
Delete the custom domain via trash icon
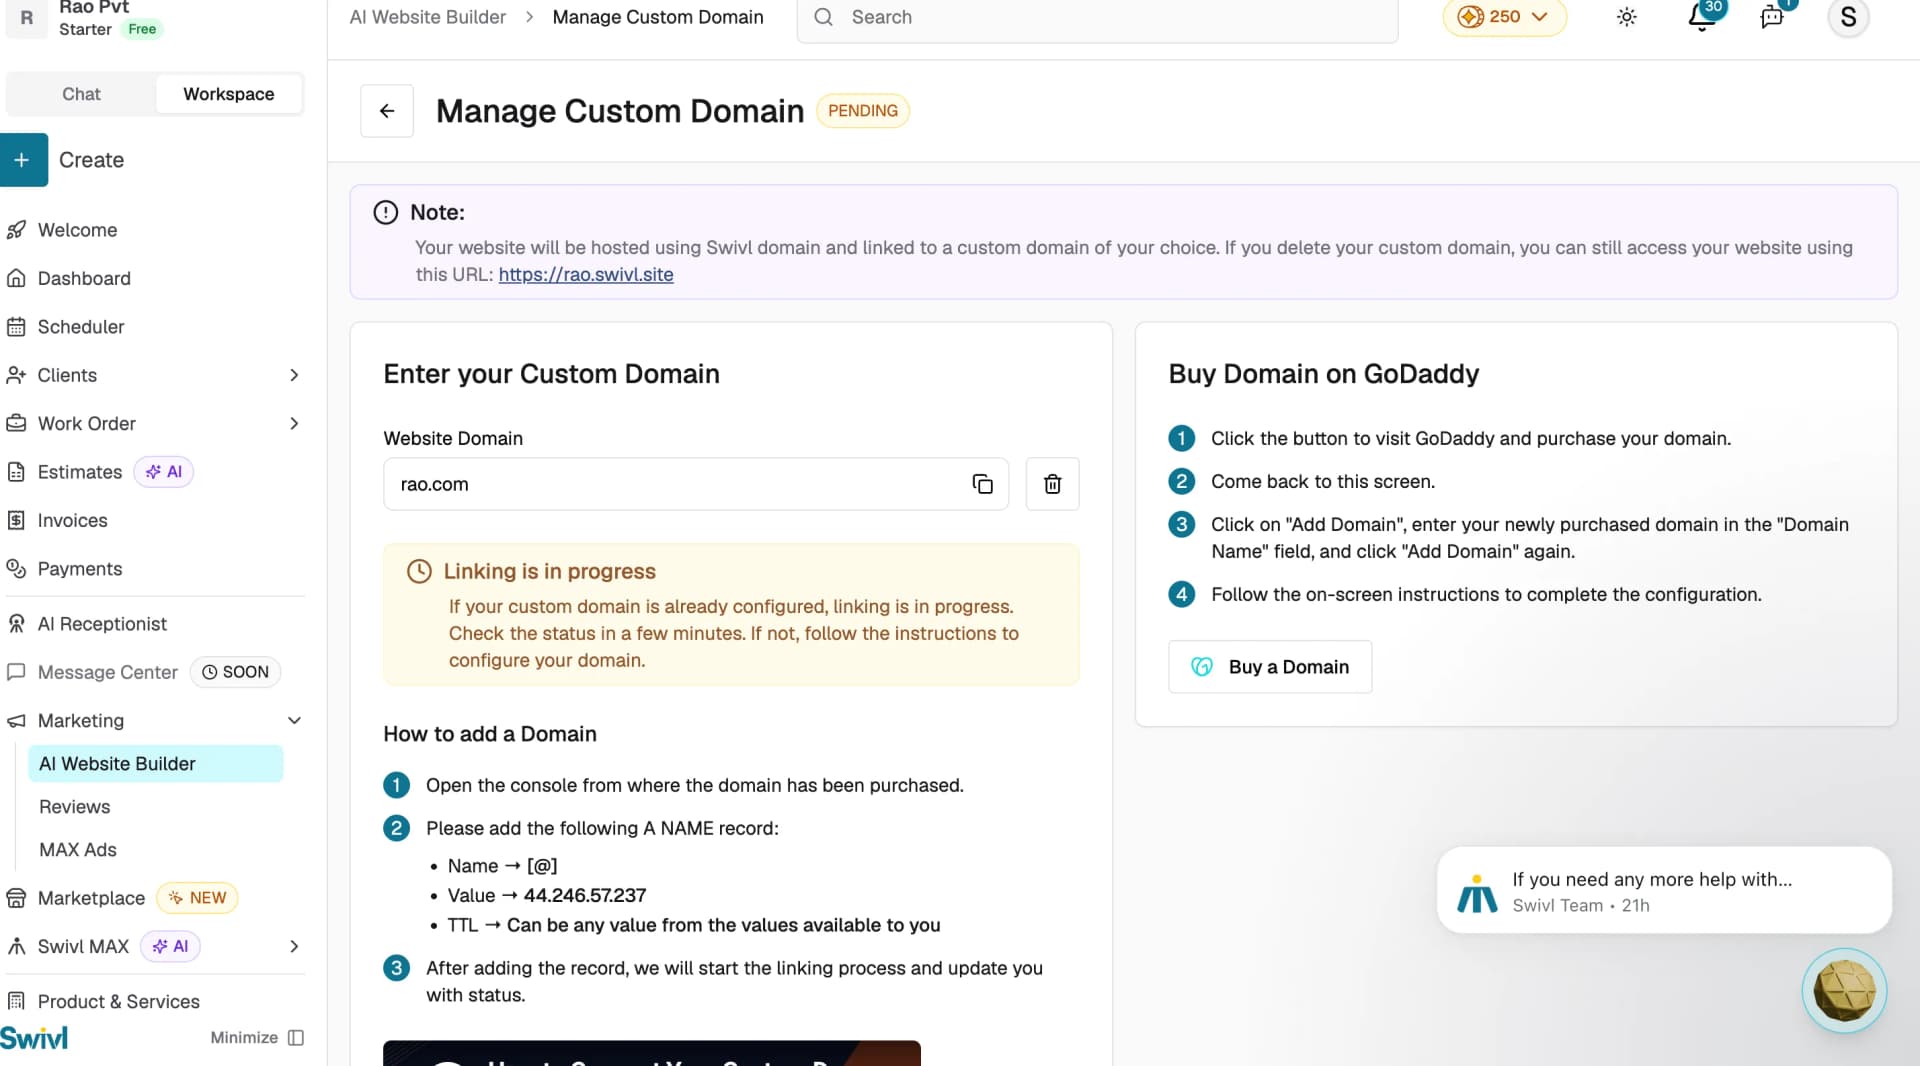(x=1052, y=484)
